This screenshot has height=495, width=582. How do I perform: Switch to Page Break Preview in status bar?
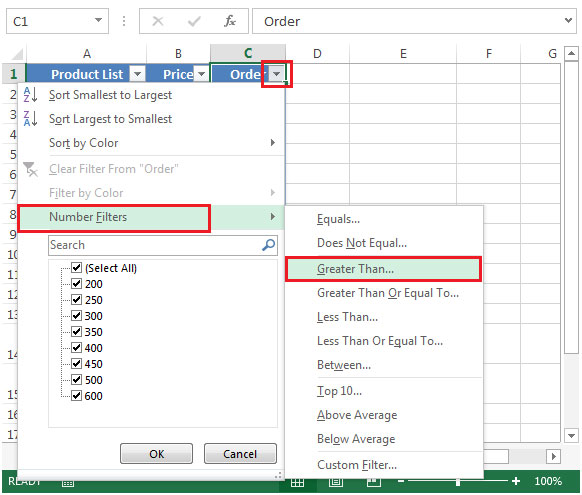[373, 482]
